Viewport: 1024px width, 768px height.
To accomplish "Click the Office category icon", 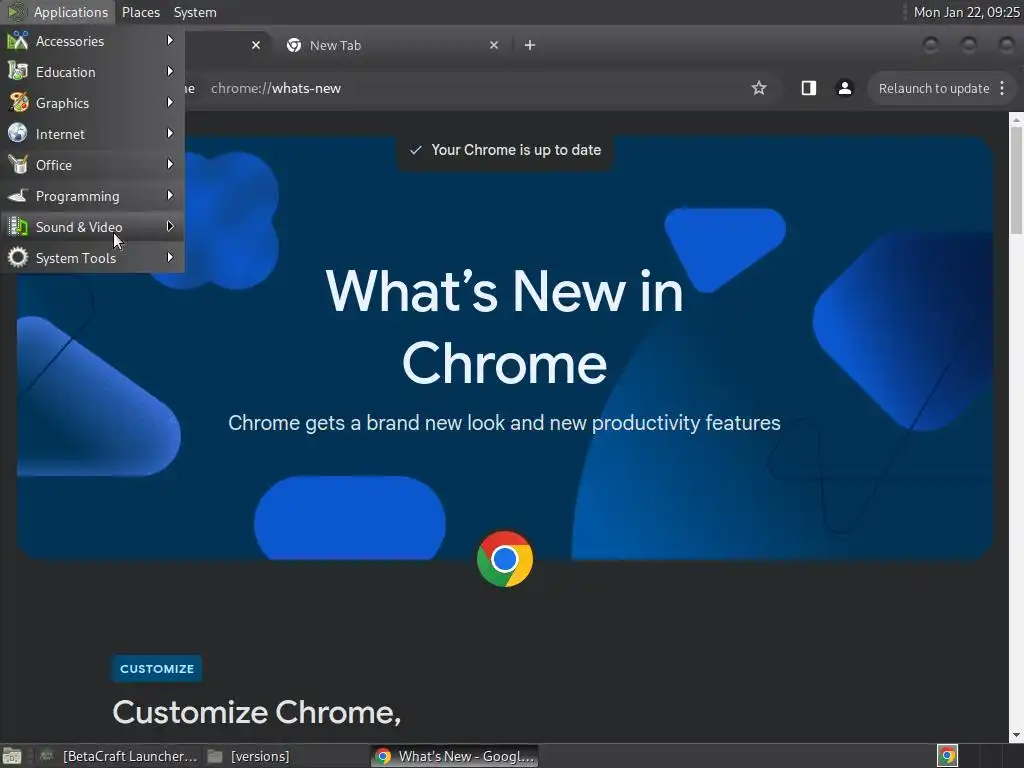I will [x=18, y=165].
